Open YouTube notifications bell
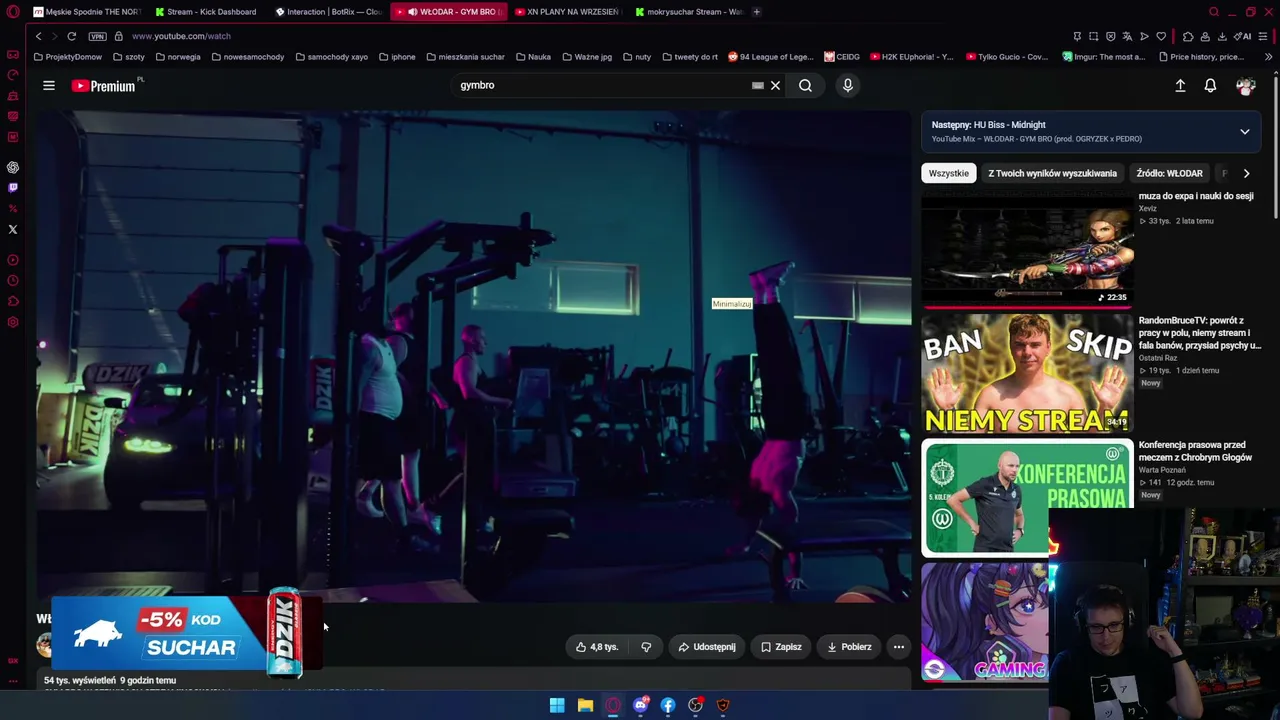Viewport: 1280px width, 720px height. tap(1210, 86)
